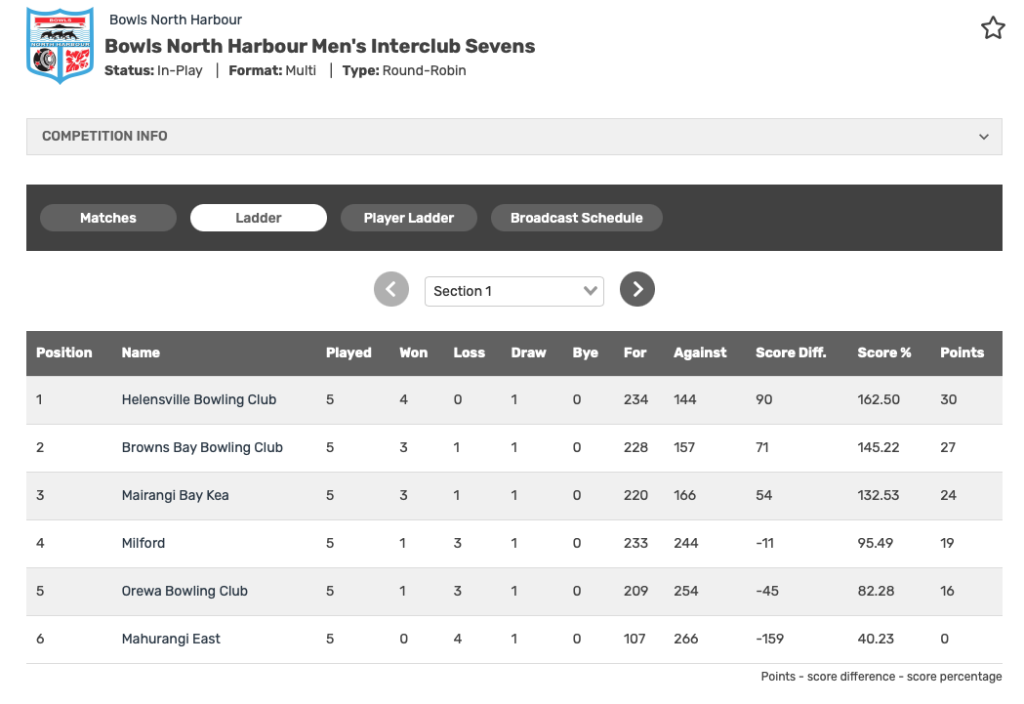
Task: Switch to the Matches tab
Action: coord(108,218)
